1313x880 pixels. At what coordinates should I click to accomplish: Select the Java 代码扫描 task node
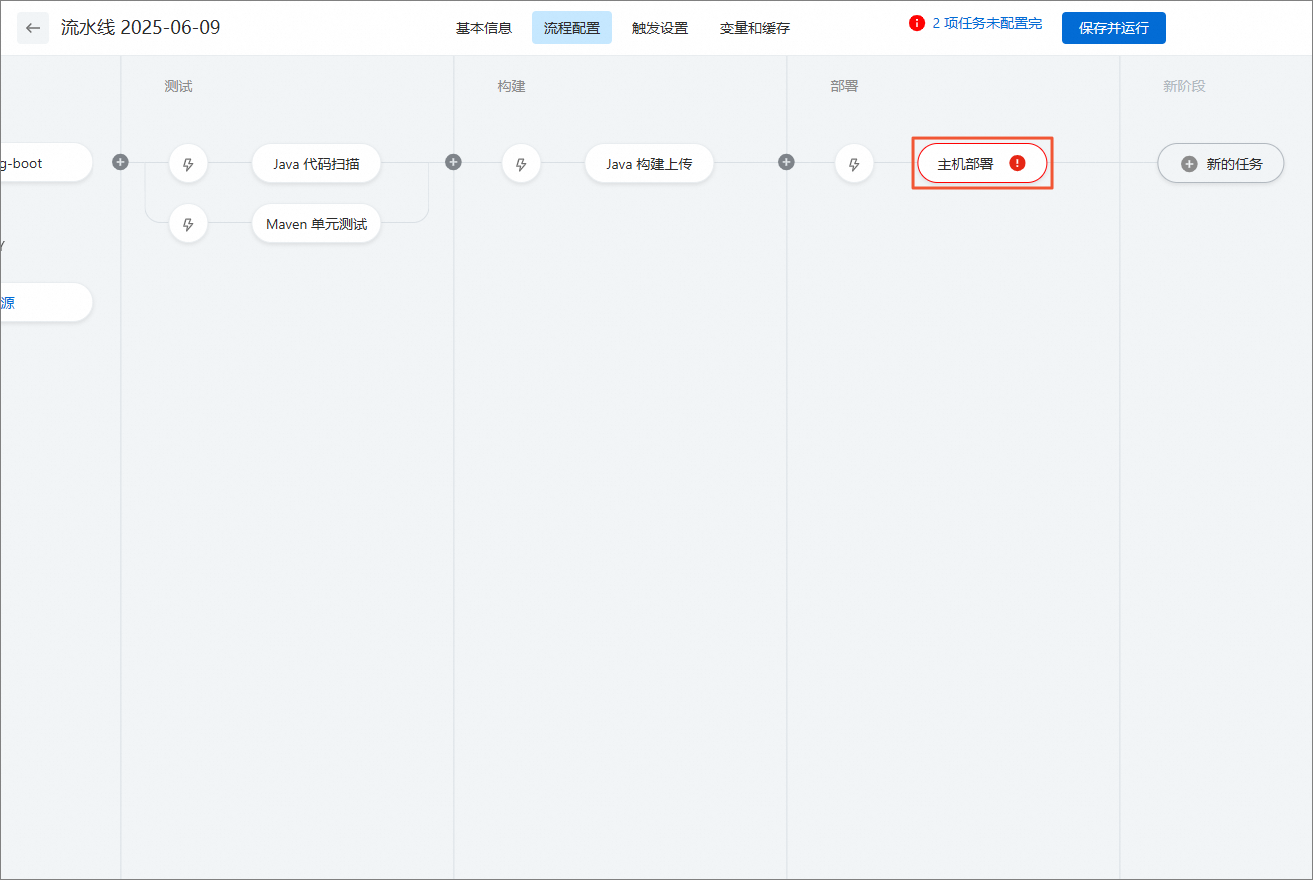pos(316,163)
